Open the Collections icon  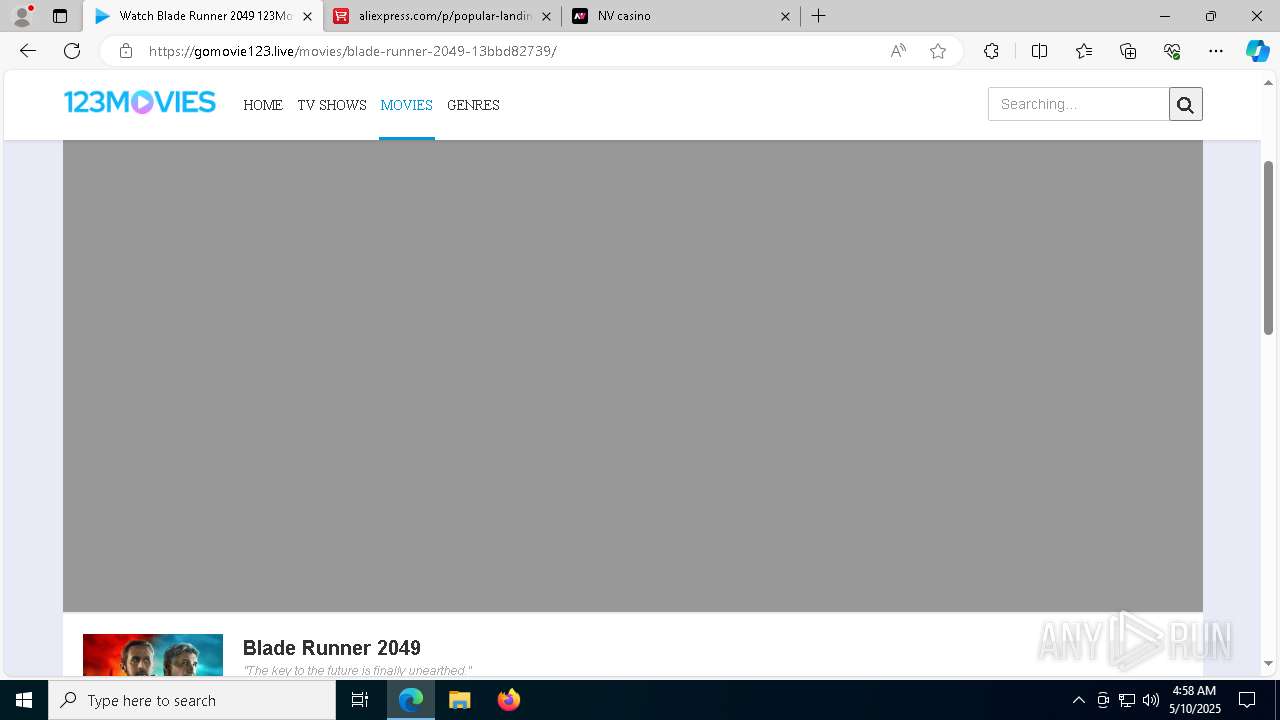tap(1128, 51)
